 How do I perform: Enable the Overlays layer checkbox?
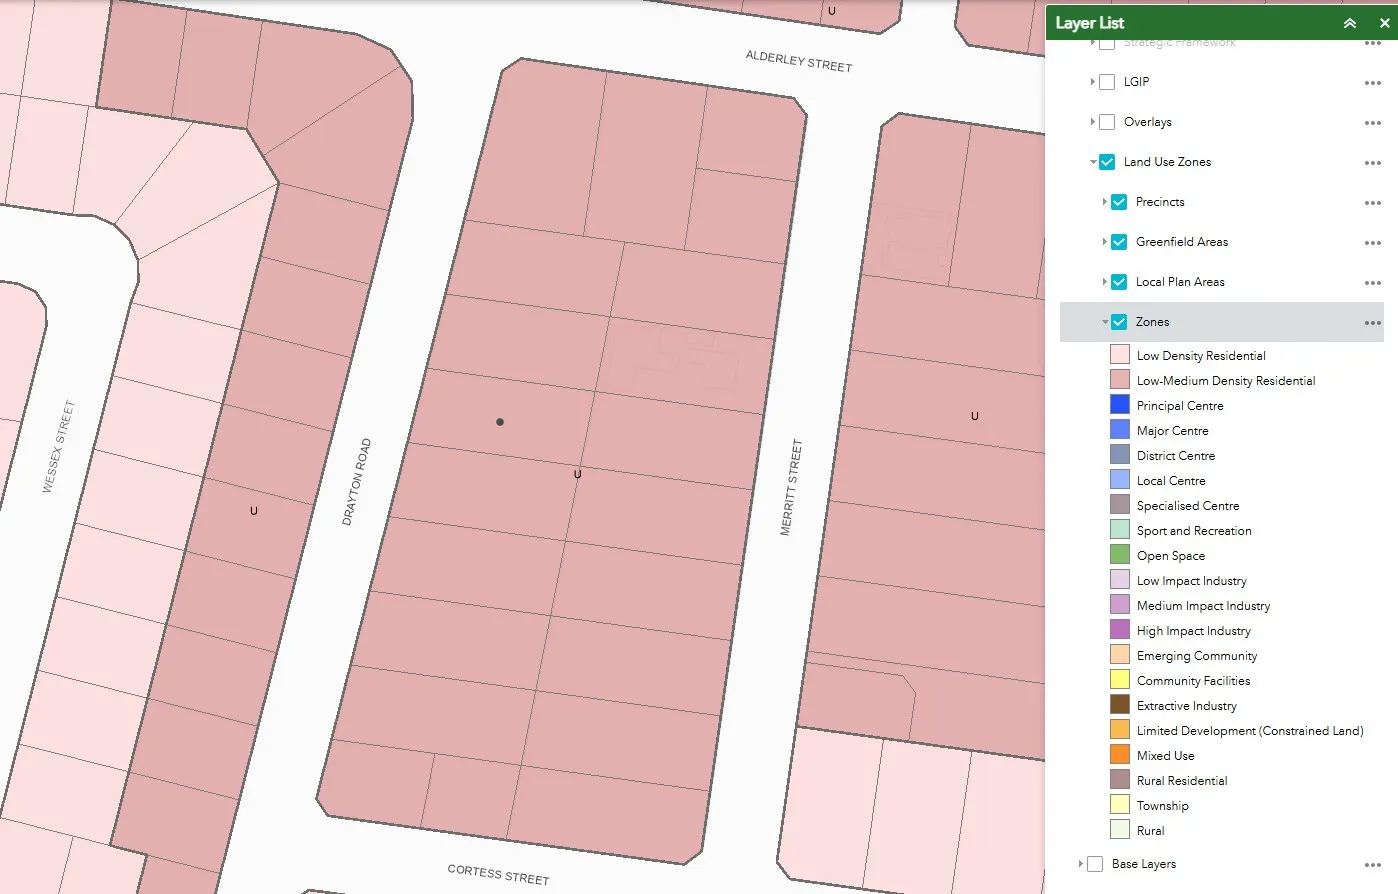pos(1107,122)
